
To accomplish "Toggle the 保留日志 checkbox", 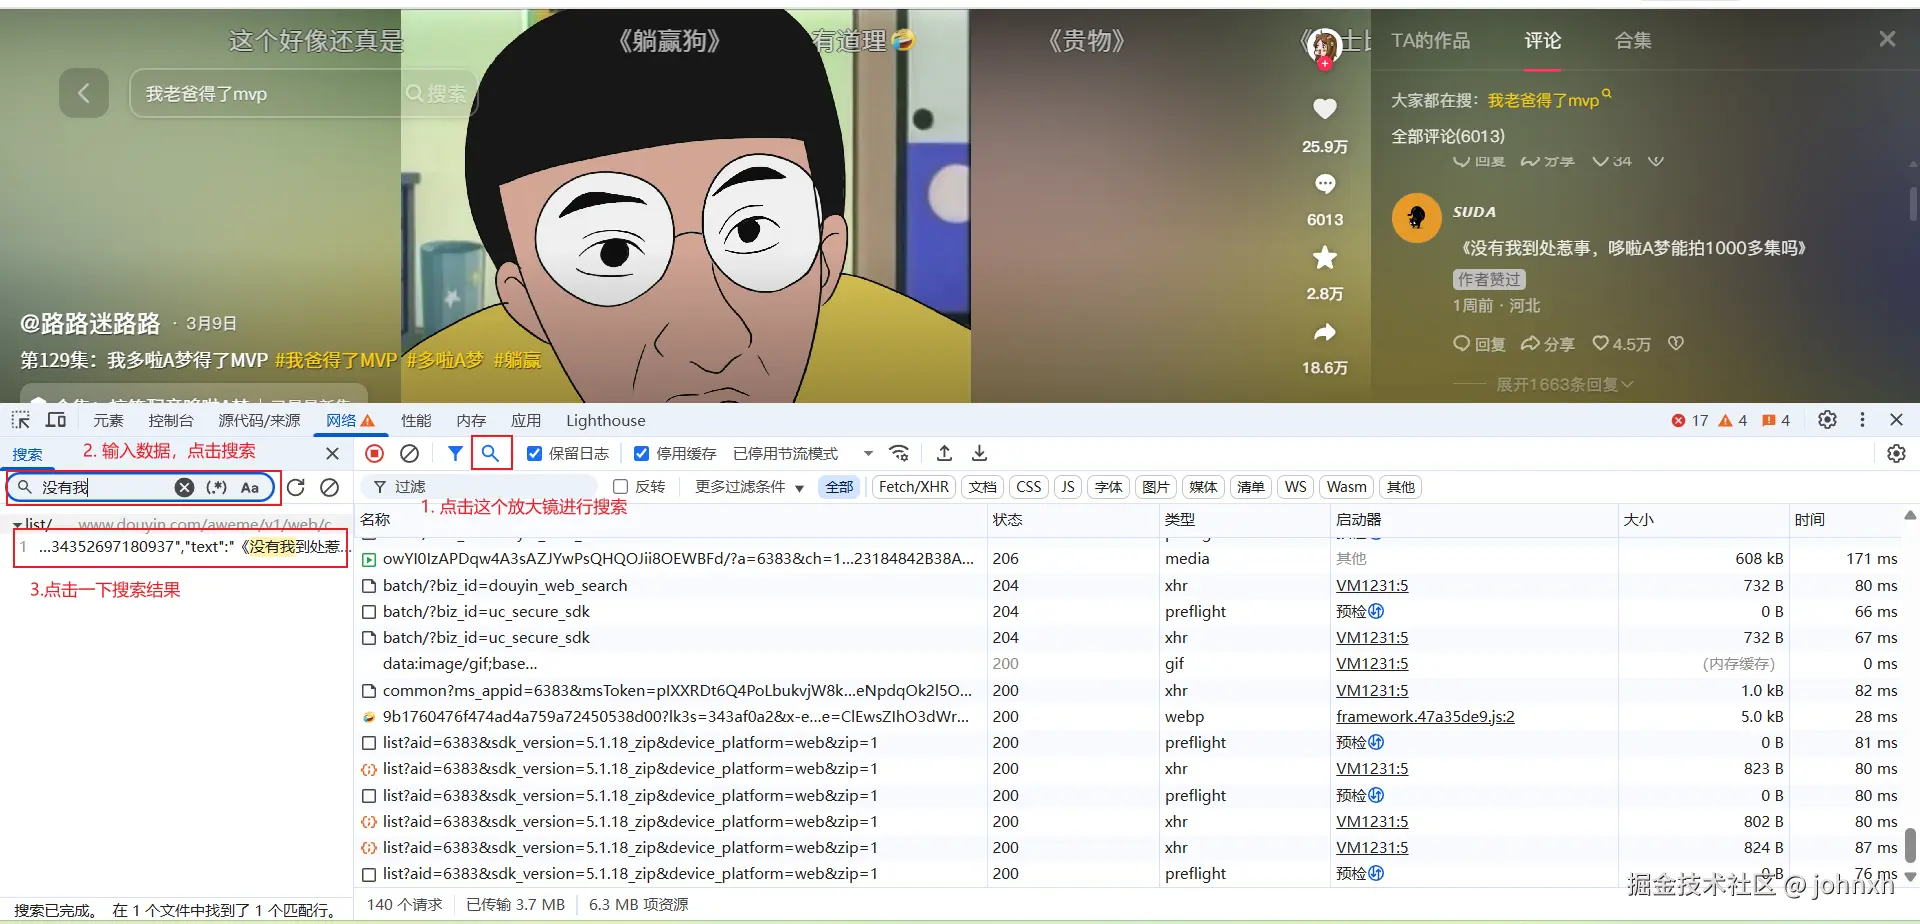I will [x=535, y=454].
